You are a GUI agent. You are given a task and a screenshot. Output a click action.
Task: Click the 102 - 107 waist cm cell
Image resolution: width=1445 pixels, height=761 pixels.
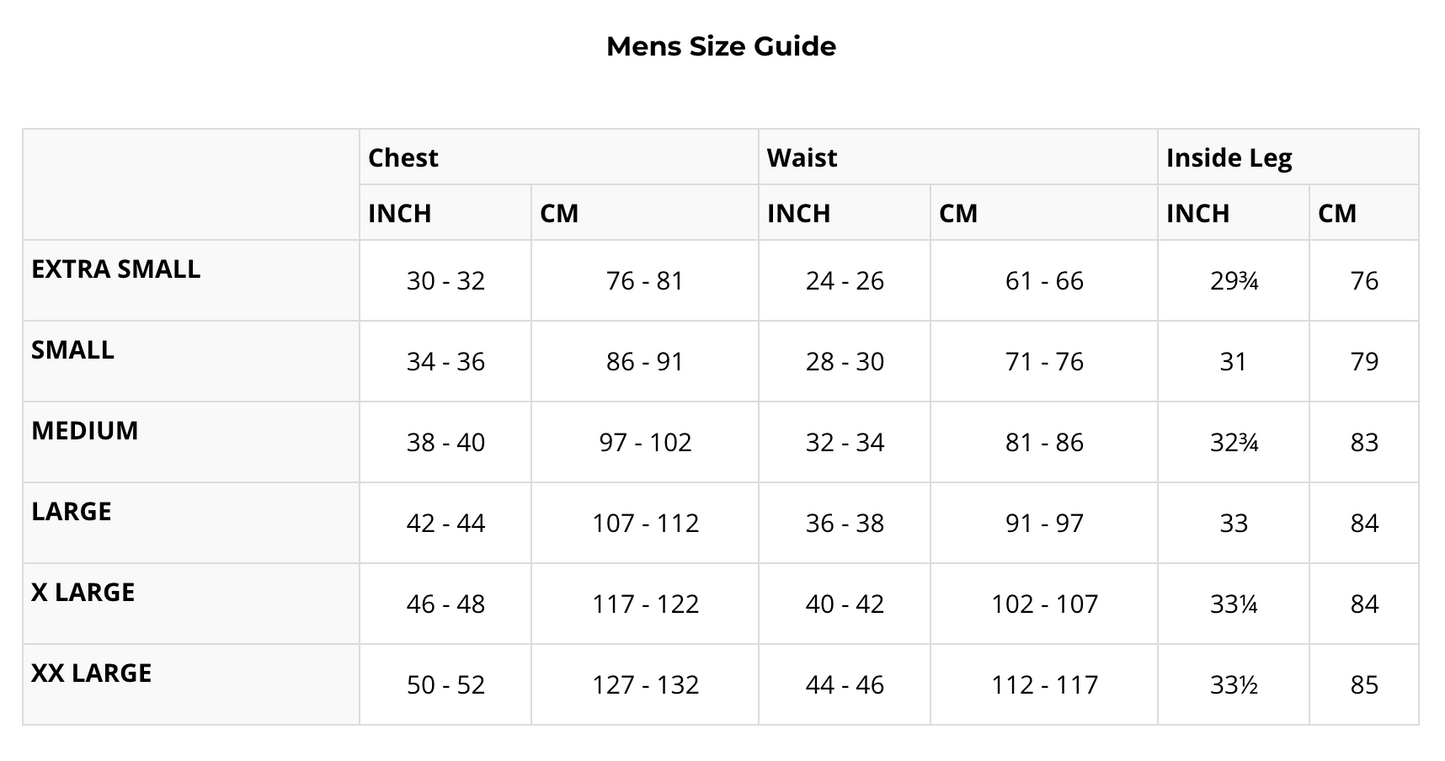coord(1044,604)
